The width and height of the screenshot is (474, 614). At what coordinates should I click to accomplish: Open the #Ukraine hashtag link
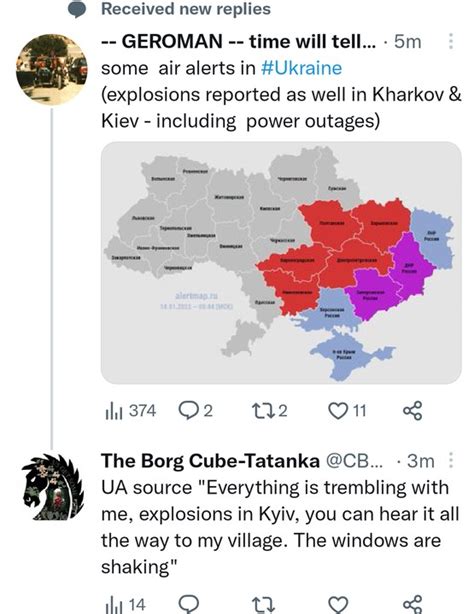pos(301,68)
